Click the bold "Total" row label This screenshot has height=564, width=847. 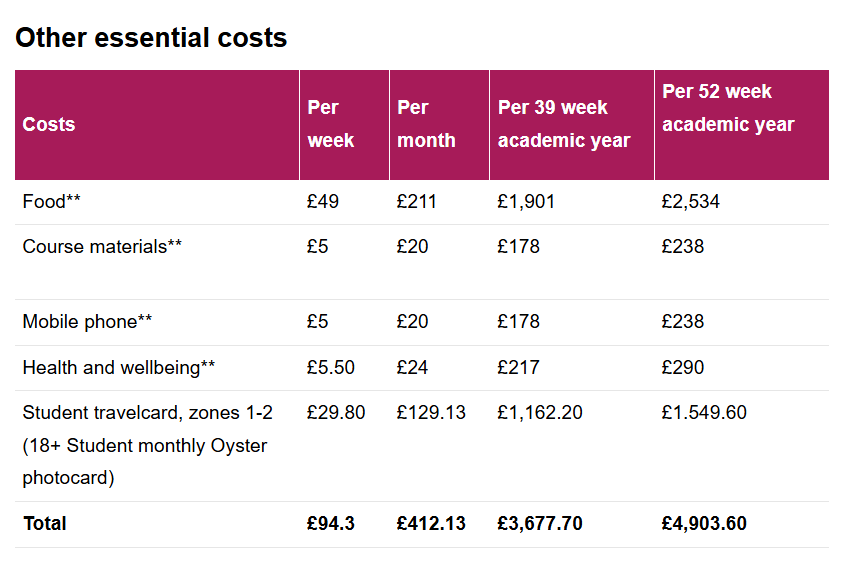point(44,524)
